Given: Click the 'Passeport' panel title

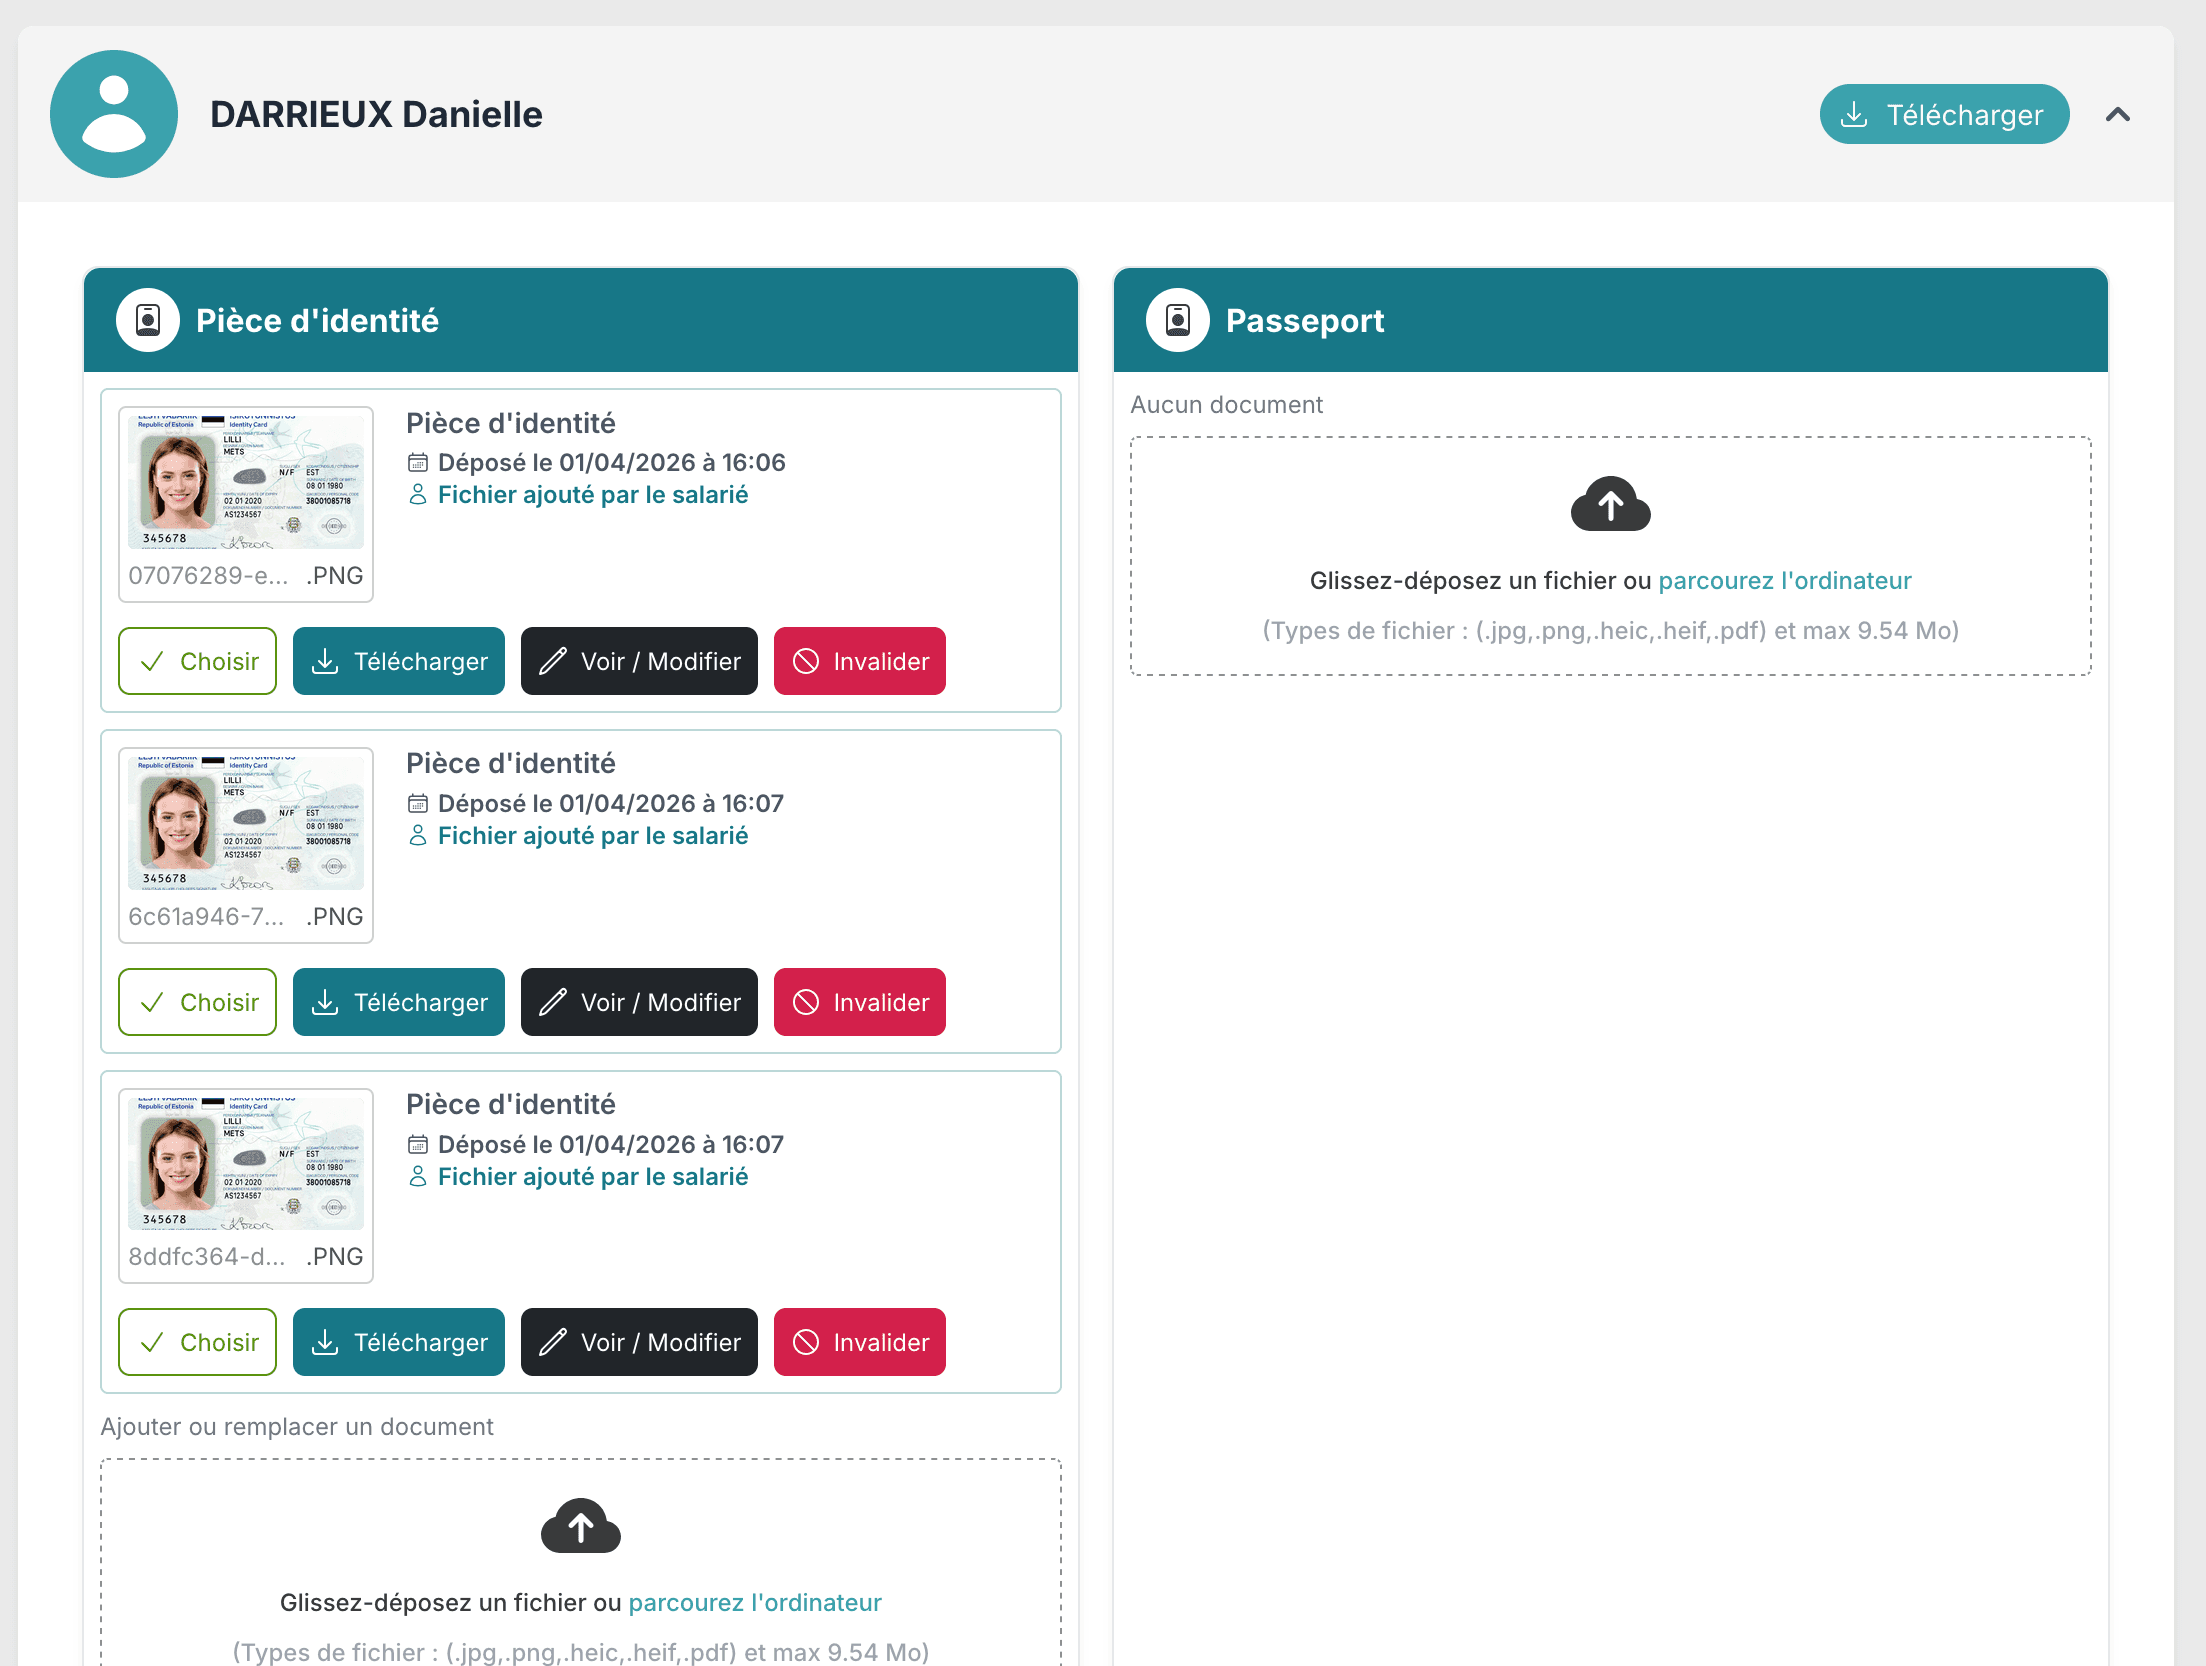Looking at the screenshot, I should pyautogui.click(x=1305, y=321).
